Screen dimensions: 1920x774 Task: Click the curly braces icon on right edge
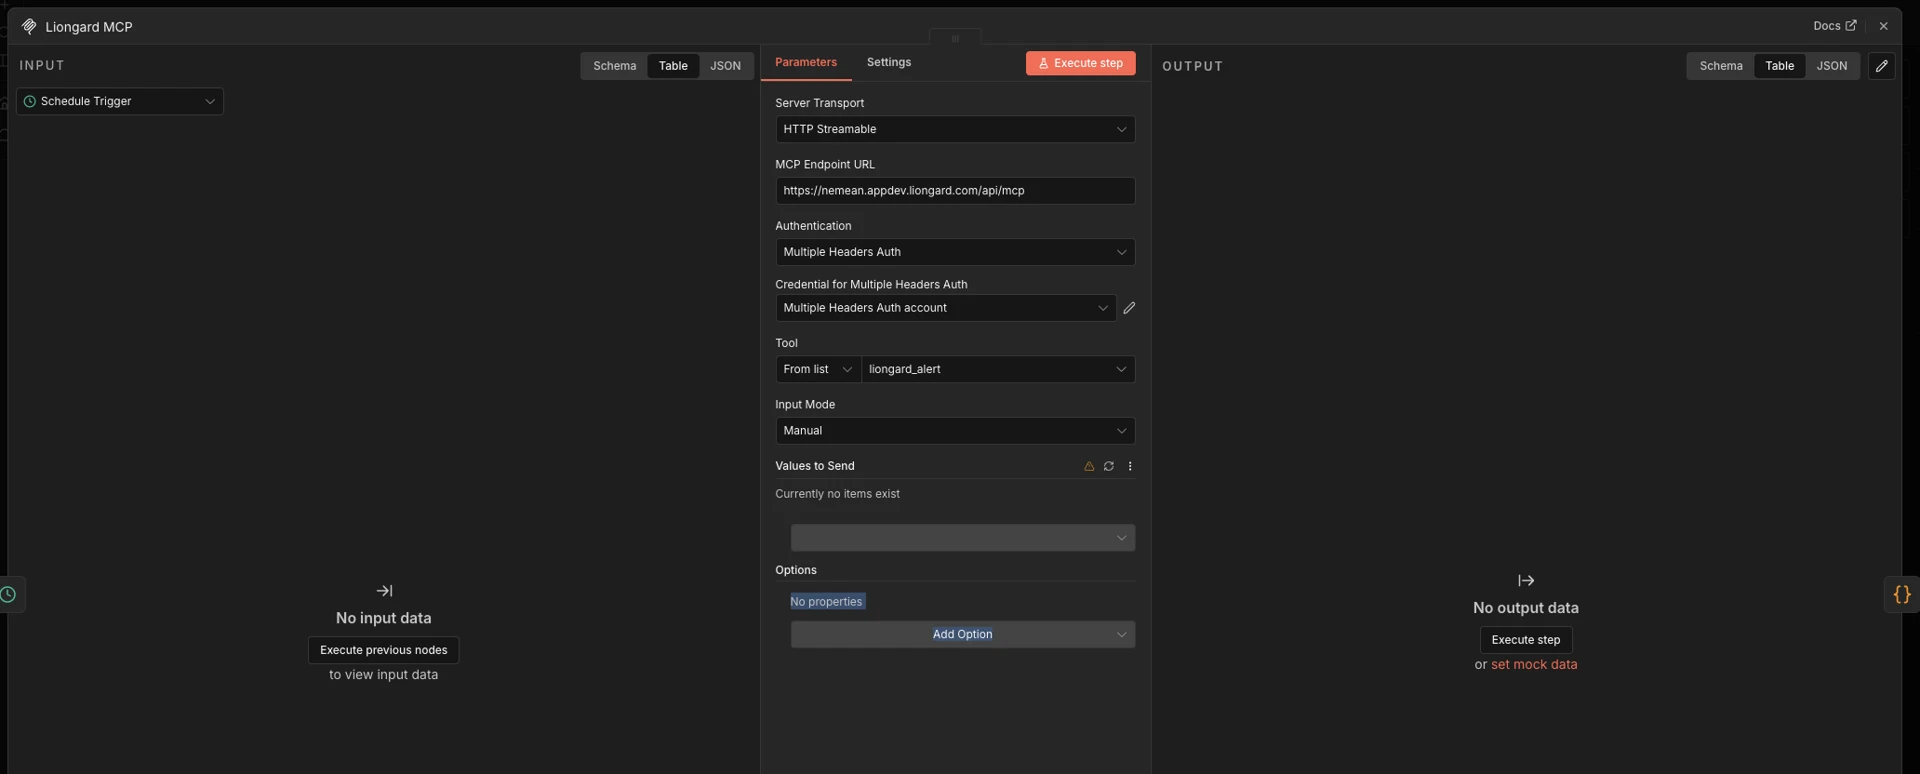[1902, 594]
